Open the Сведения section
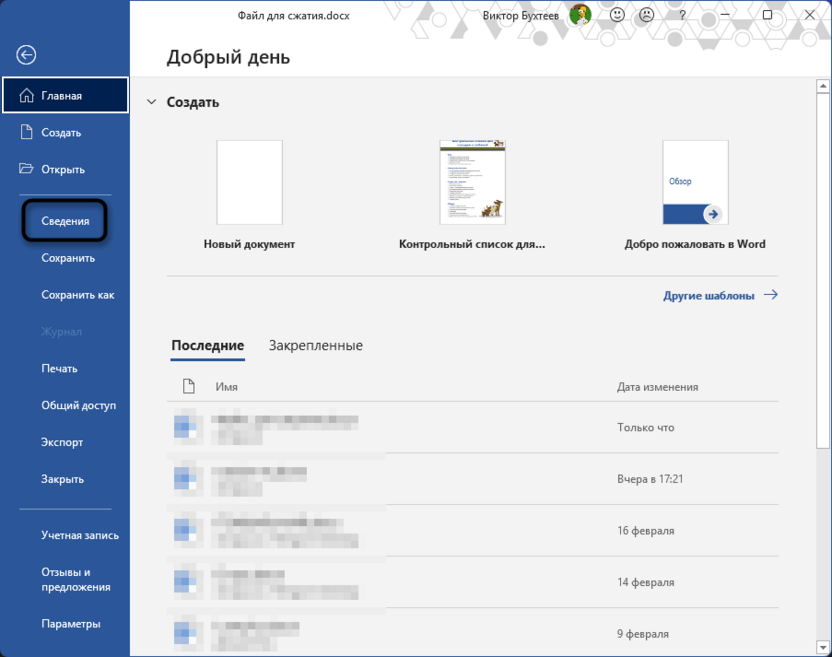Image resolution: width=832 pixels, height=657 pixels. 64,220
